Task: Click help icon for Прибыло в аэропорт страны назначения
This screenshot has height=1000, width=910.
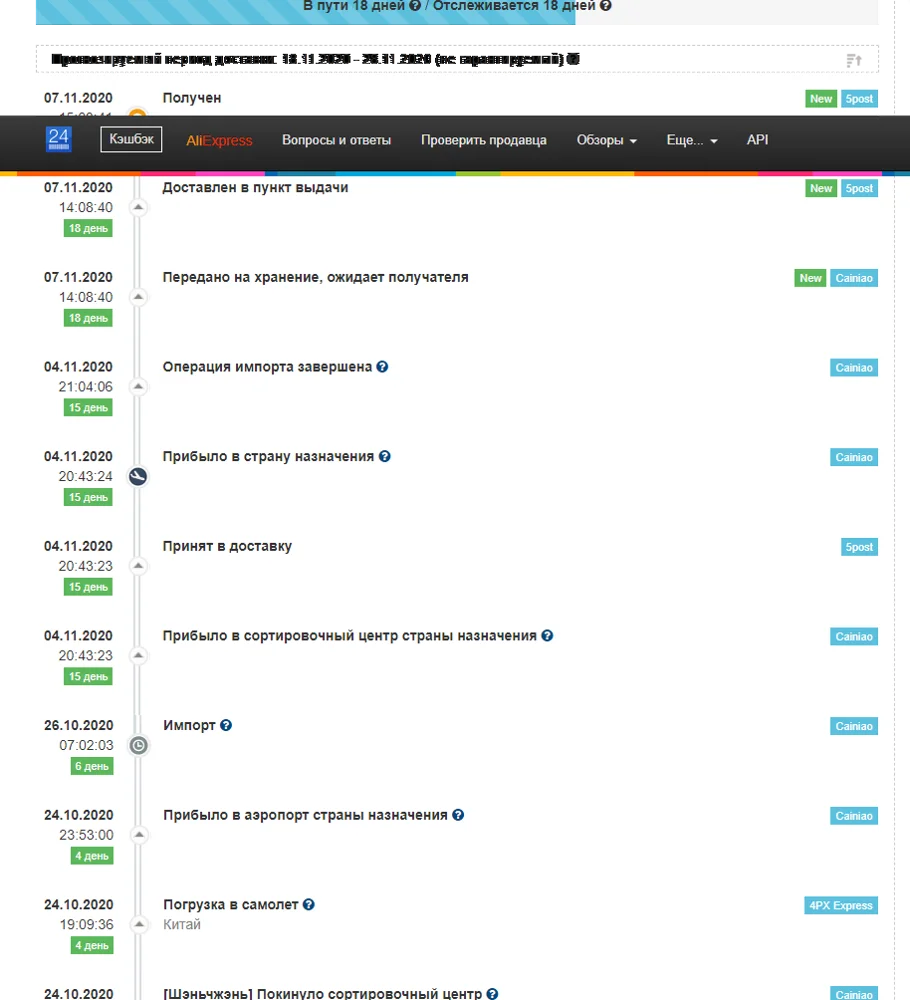Action: [458, 815]
